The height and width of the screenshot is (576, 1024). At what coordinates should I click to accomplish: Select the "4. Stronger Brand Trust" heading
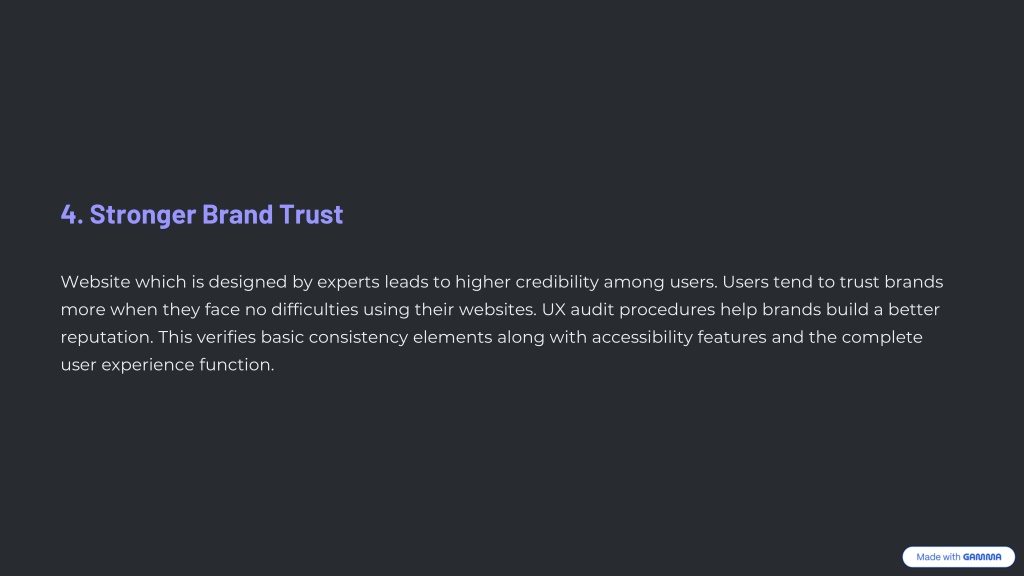coord(202,214)
